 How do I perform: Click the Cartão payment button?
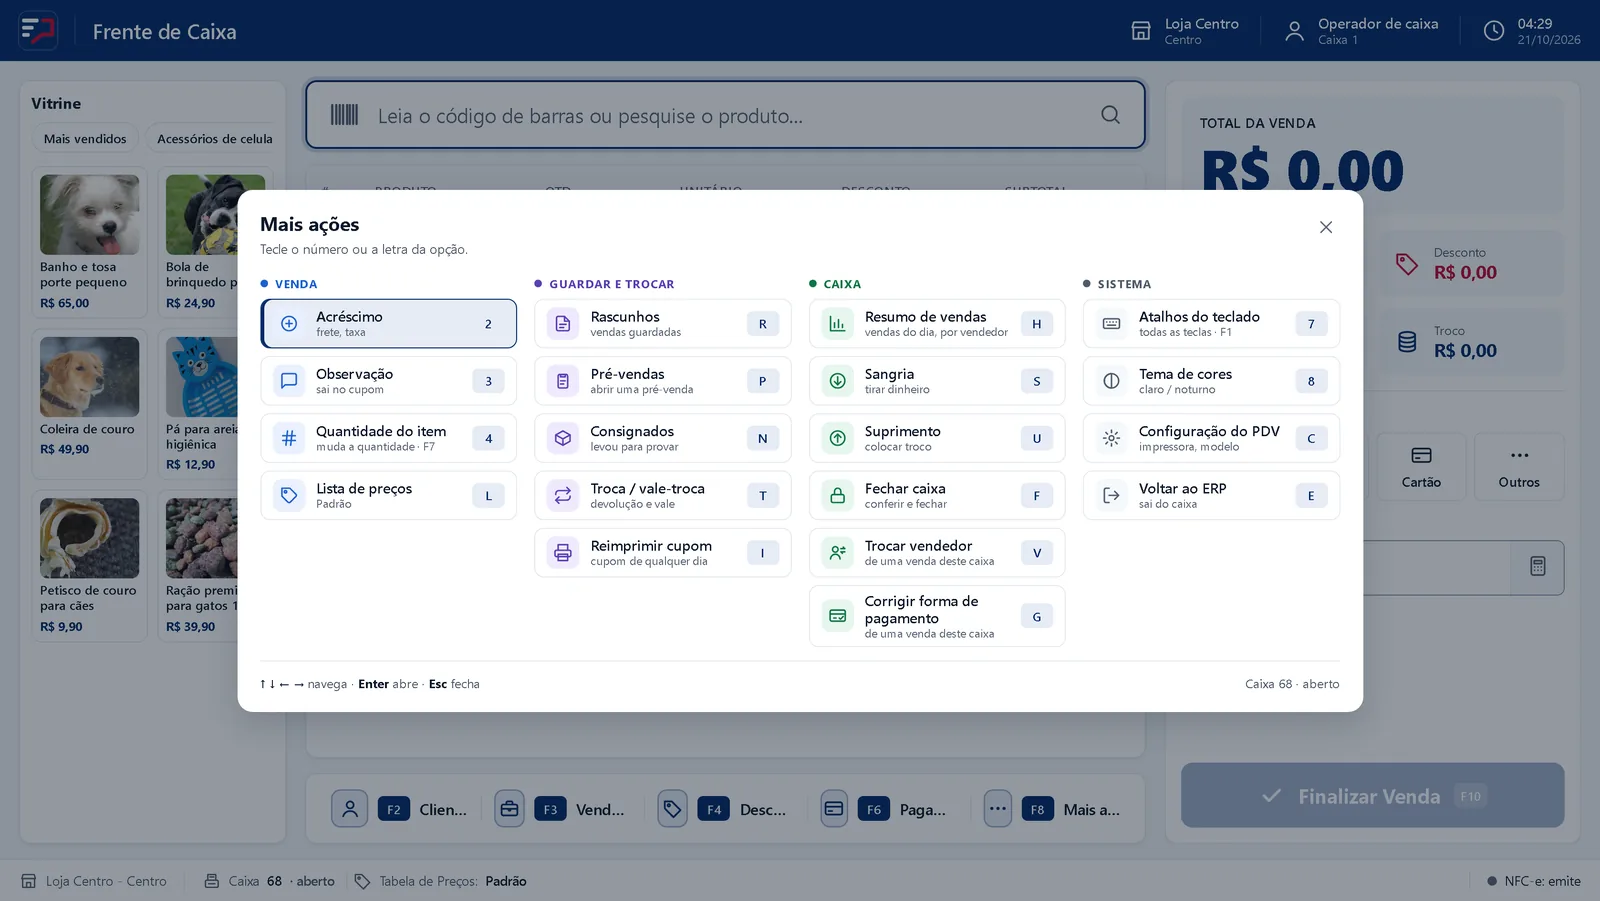click(x=1421, y=467)
